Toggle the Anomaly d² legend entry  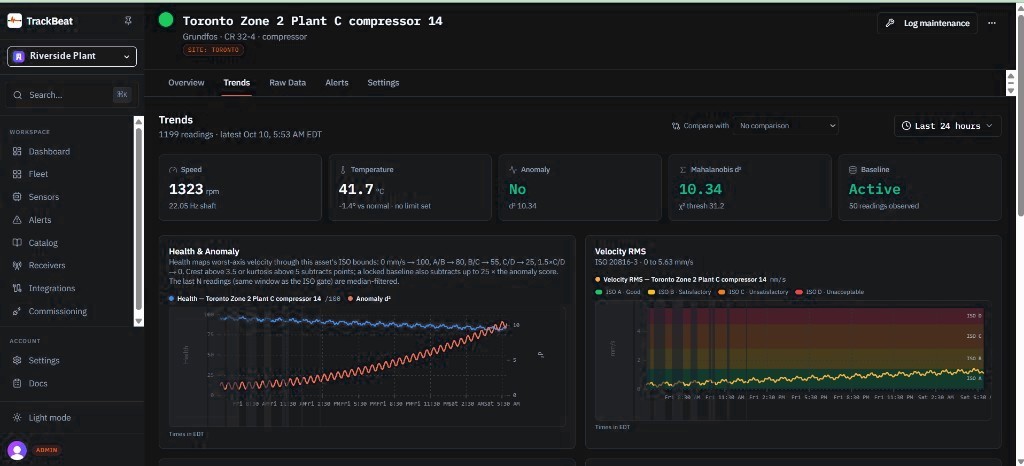point(370,298)
